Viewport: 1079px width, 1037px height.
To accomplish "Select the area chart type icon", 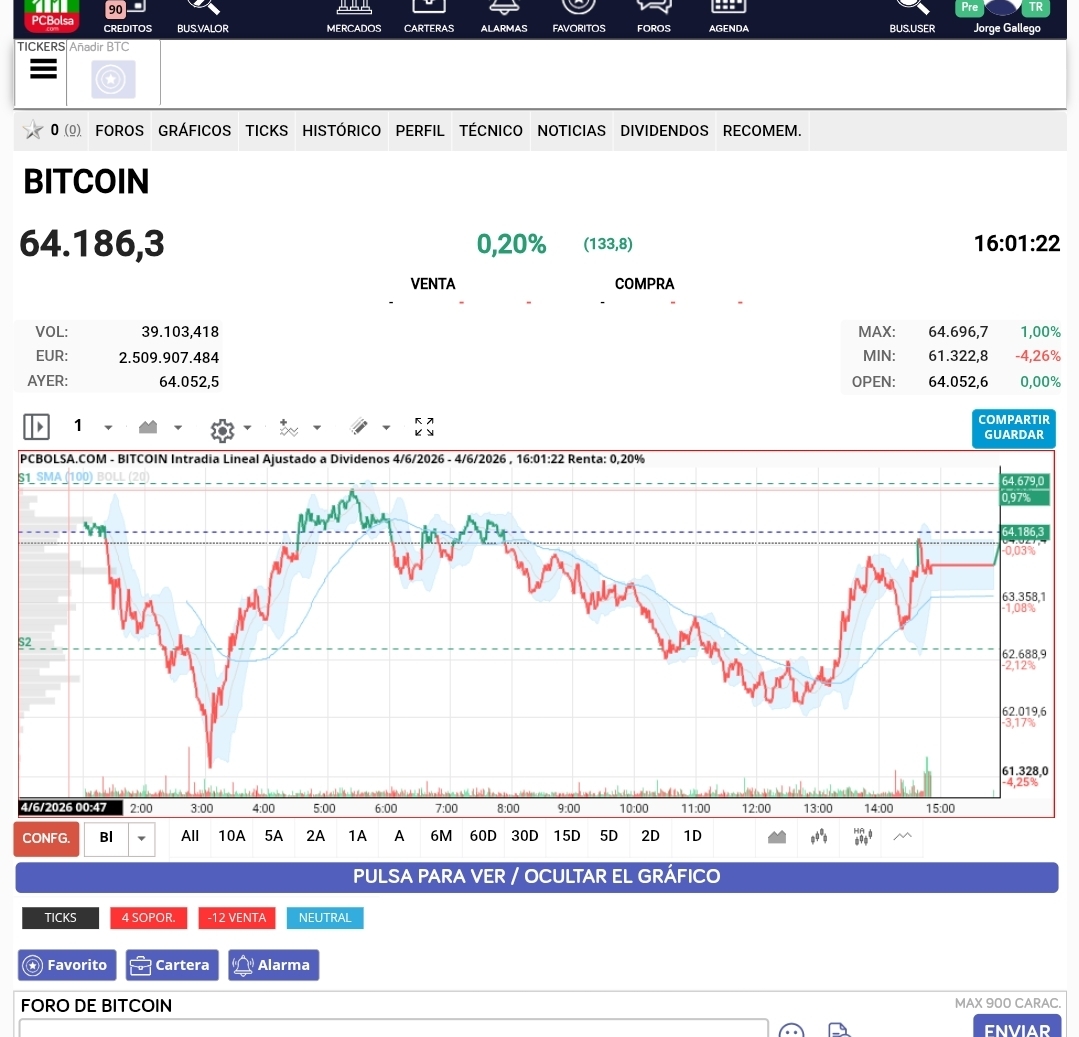I will point(147,427).
